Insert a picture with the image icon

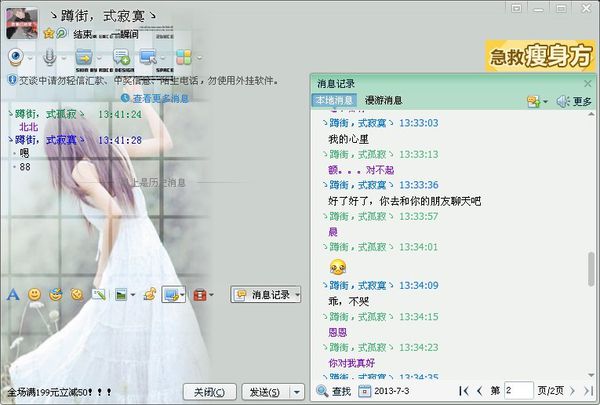point(121,295)
